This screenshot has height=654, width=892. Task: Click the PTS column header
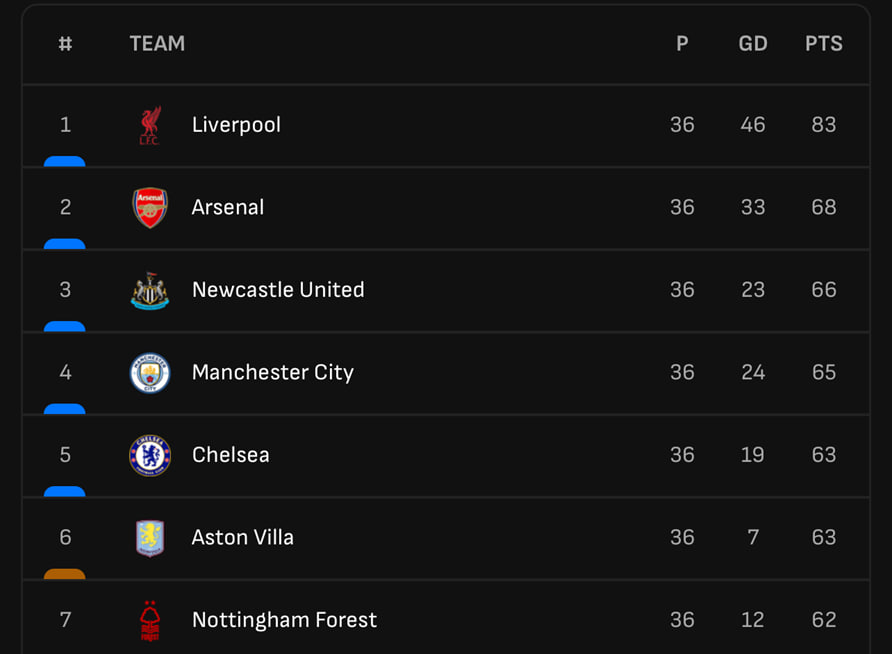(824, 44)
